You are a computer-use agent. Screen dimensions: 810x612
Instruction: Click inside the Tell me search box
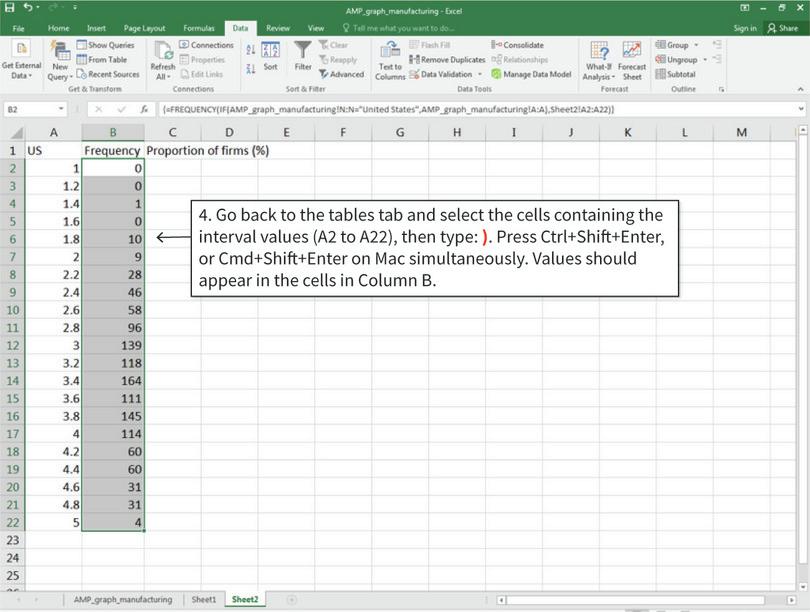tap(400, 27)
